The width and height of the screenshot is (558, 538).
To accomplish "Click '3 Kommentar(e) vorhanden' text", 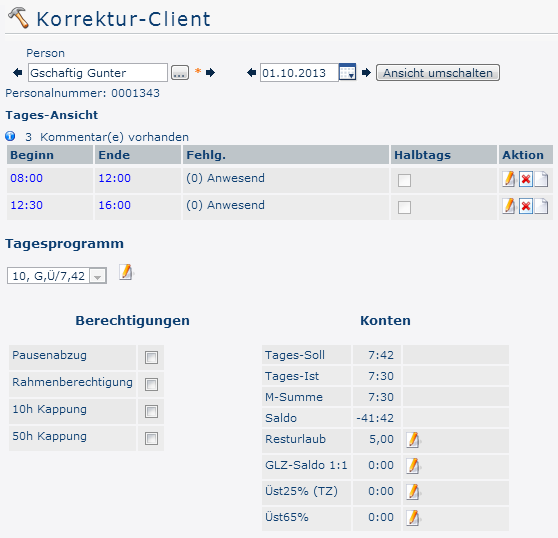I will [x=107, y=137].
